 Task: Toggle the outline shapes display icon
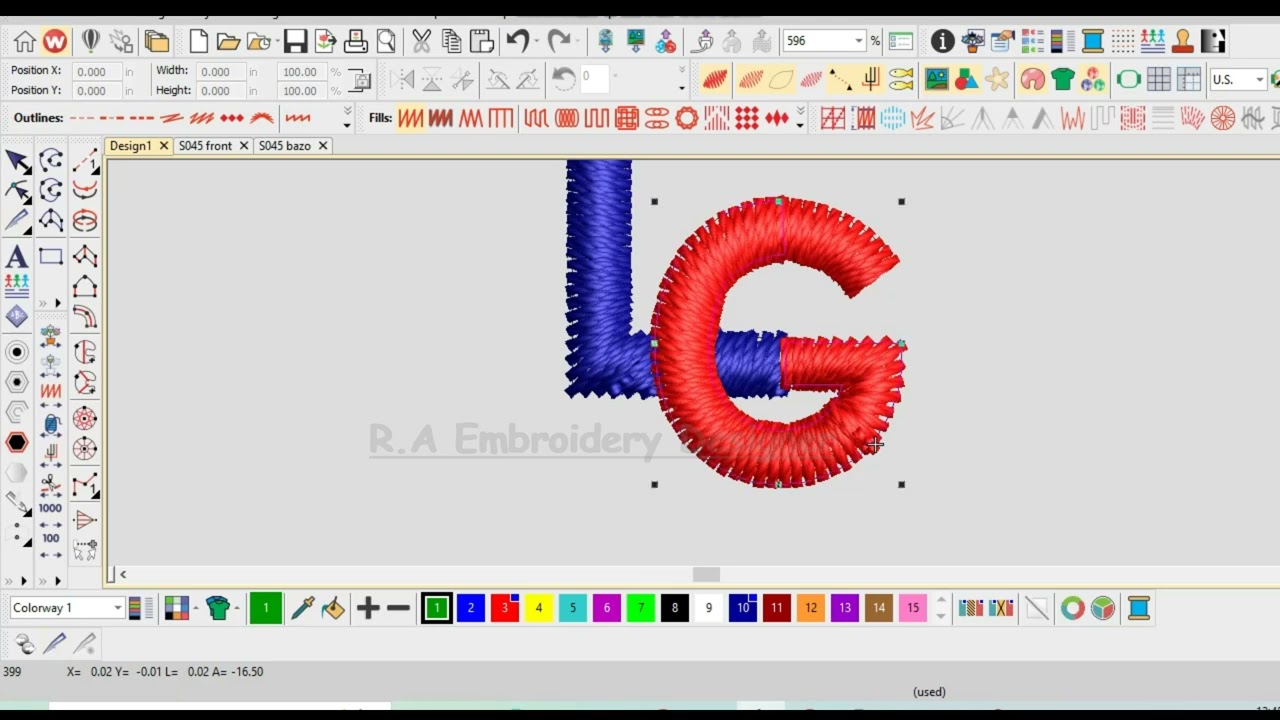tap(781, 79)
